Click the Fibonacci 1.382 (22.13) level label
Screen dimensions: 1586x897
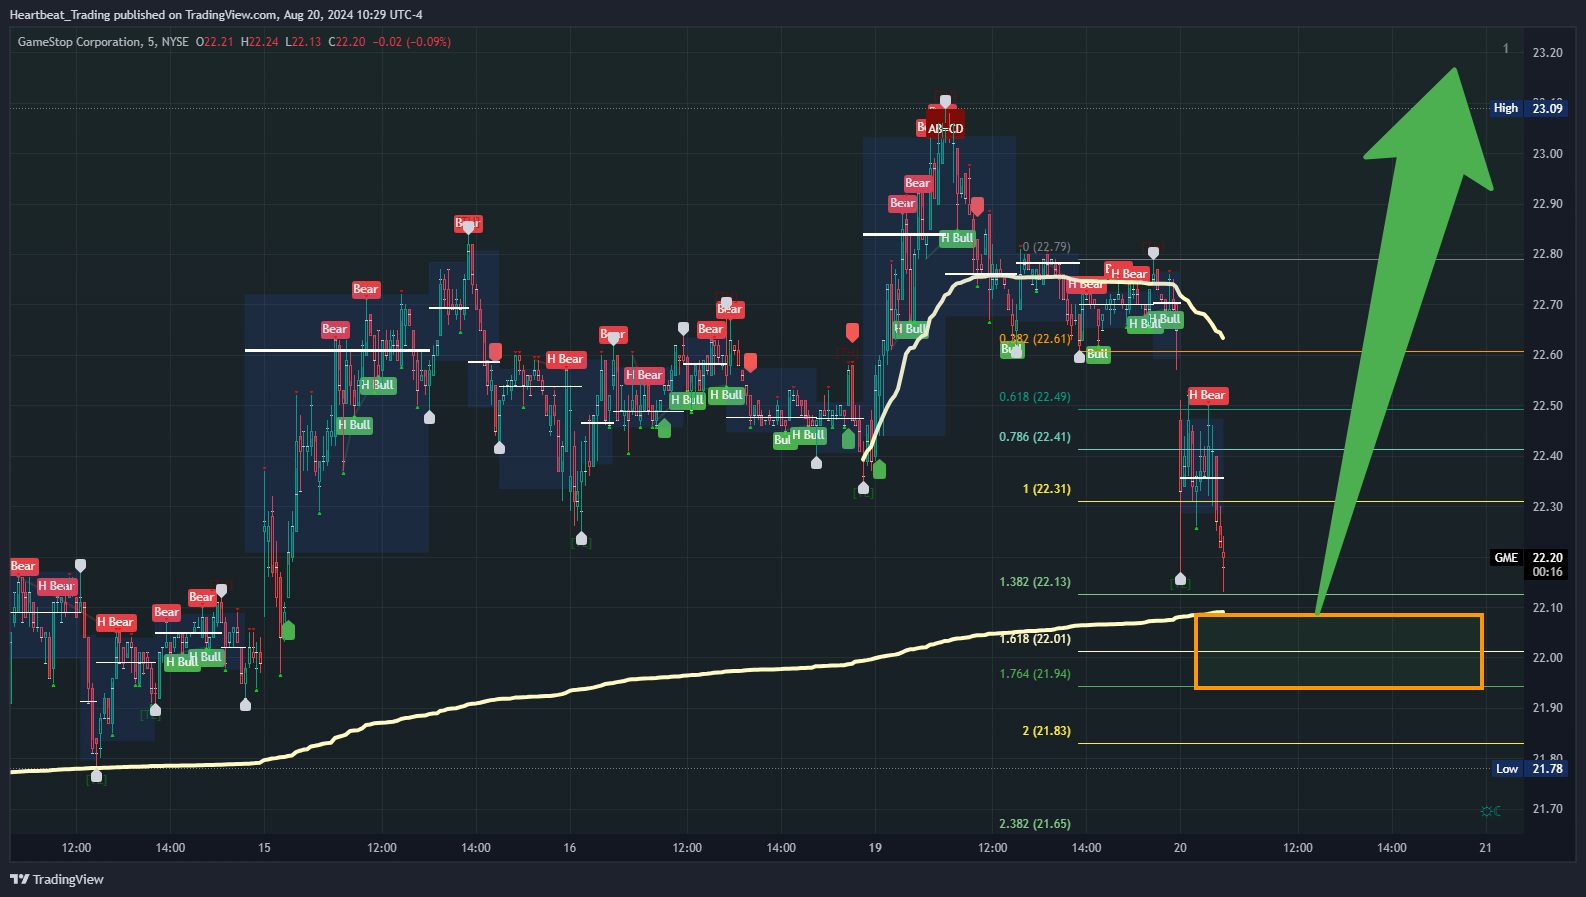[x=1034, y=582]
